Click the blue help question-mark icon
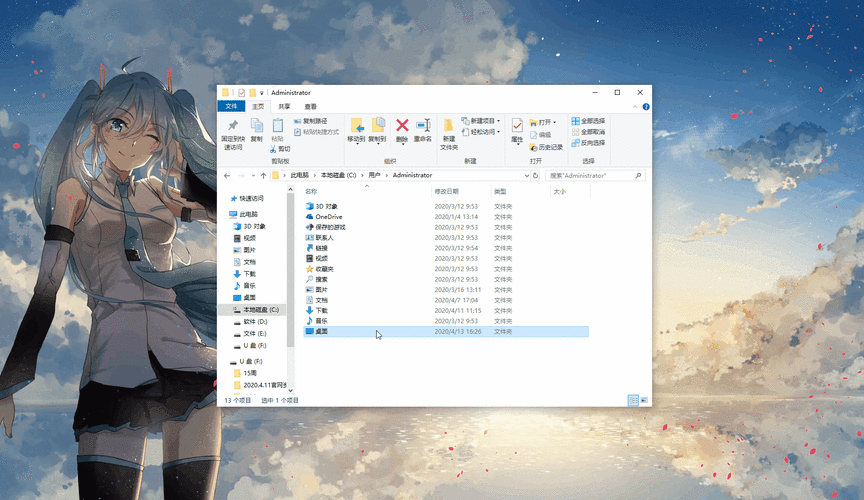Image resolution: width=864 pixels, height=500 pixels. [646, 107]
